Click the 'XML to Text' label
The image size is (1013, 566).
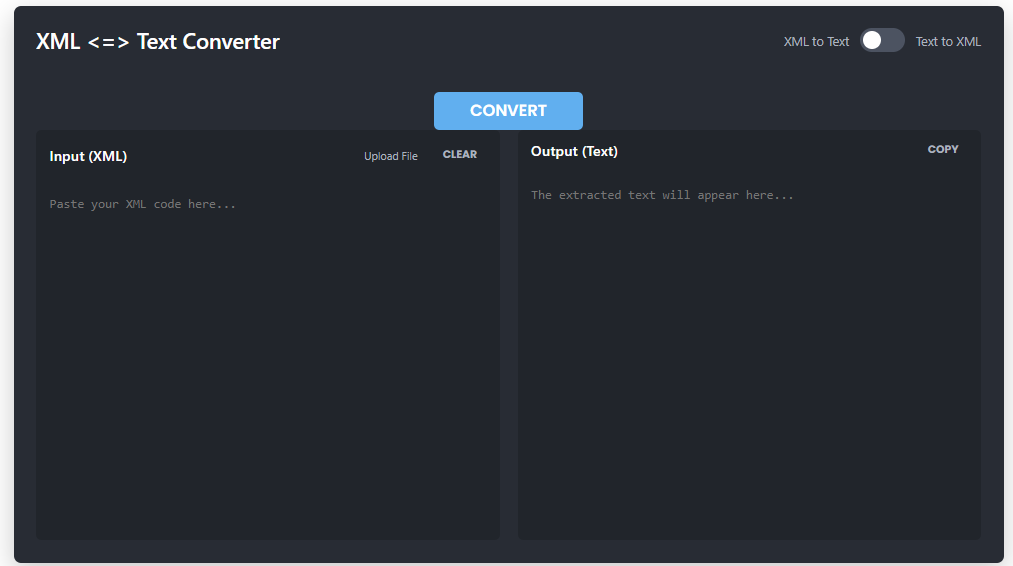[x=816, y=41]
